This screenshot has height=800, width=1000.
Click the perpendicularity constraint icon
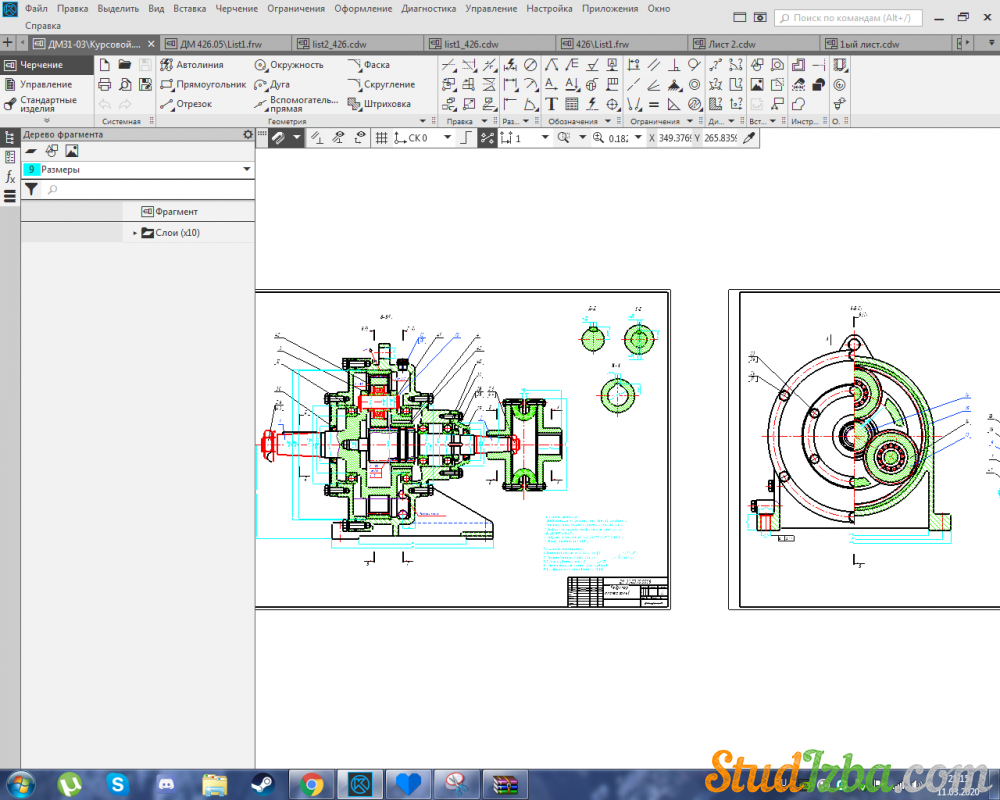point(674,64)
